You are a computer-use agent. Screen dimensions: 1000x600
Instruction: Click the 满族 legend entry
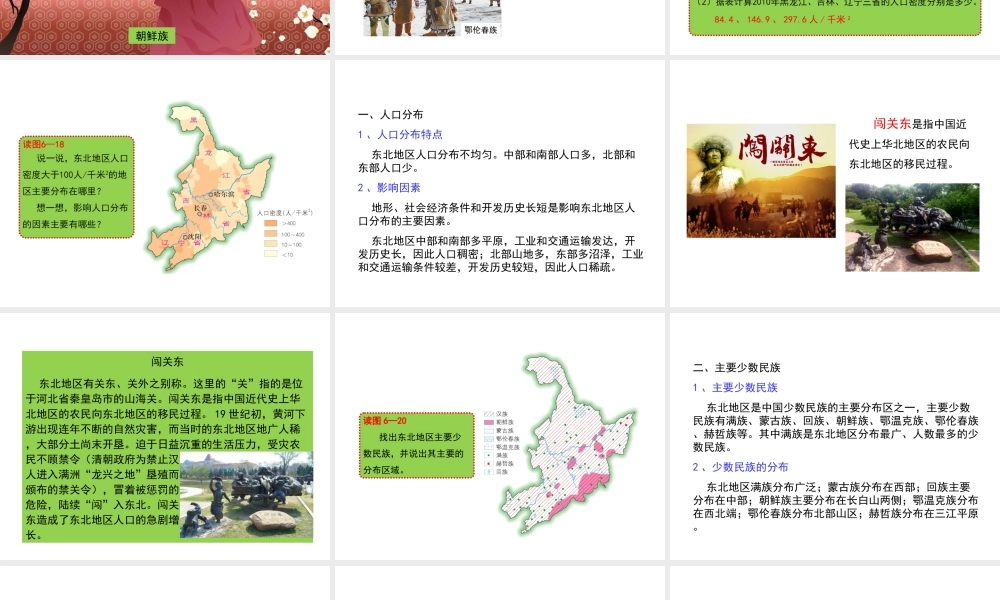pos(496,455)
